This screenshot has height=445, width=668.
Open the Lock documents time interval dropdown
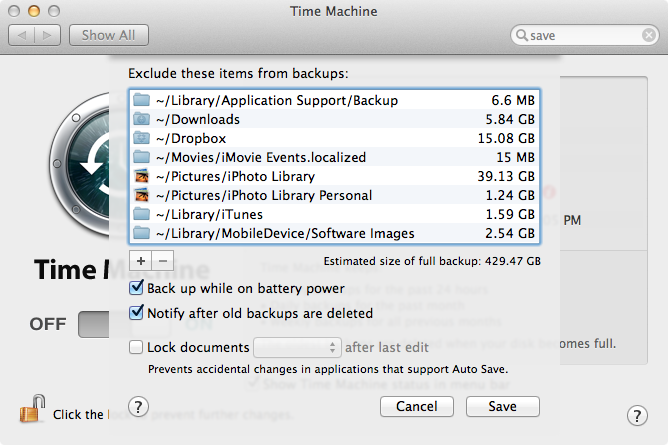297,347
